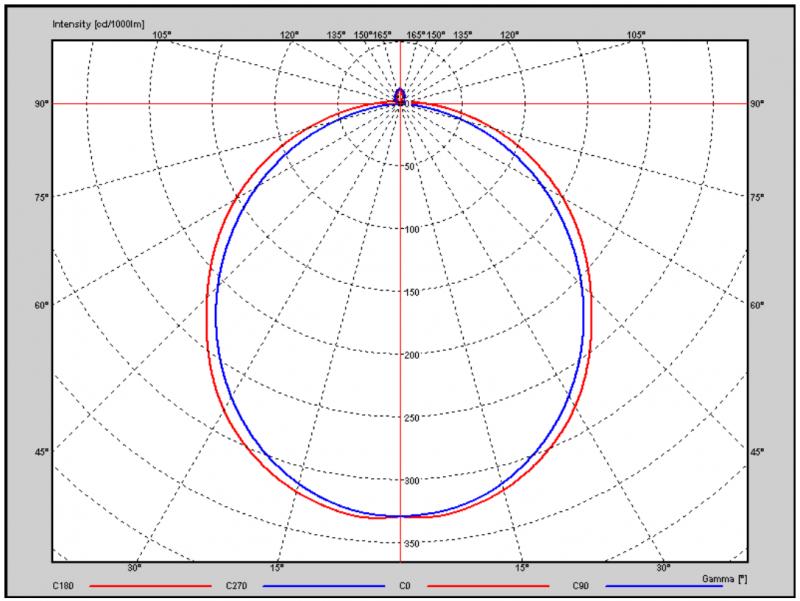Click the red C0 legend line
800x601 pixels.
pyautogui.click(x=488, y=586)
